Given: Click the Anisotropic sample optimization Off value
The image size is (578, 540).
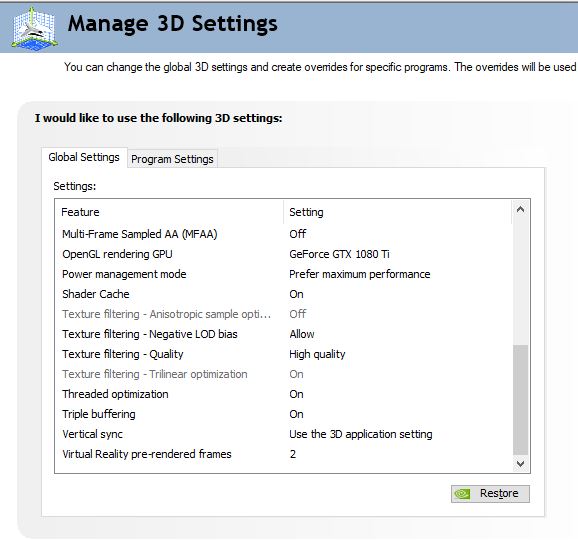Looking at the screenshot, I should click(297, 314).
